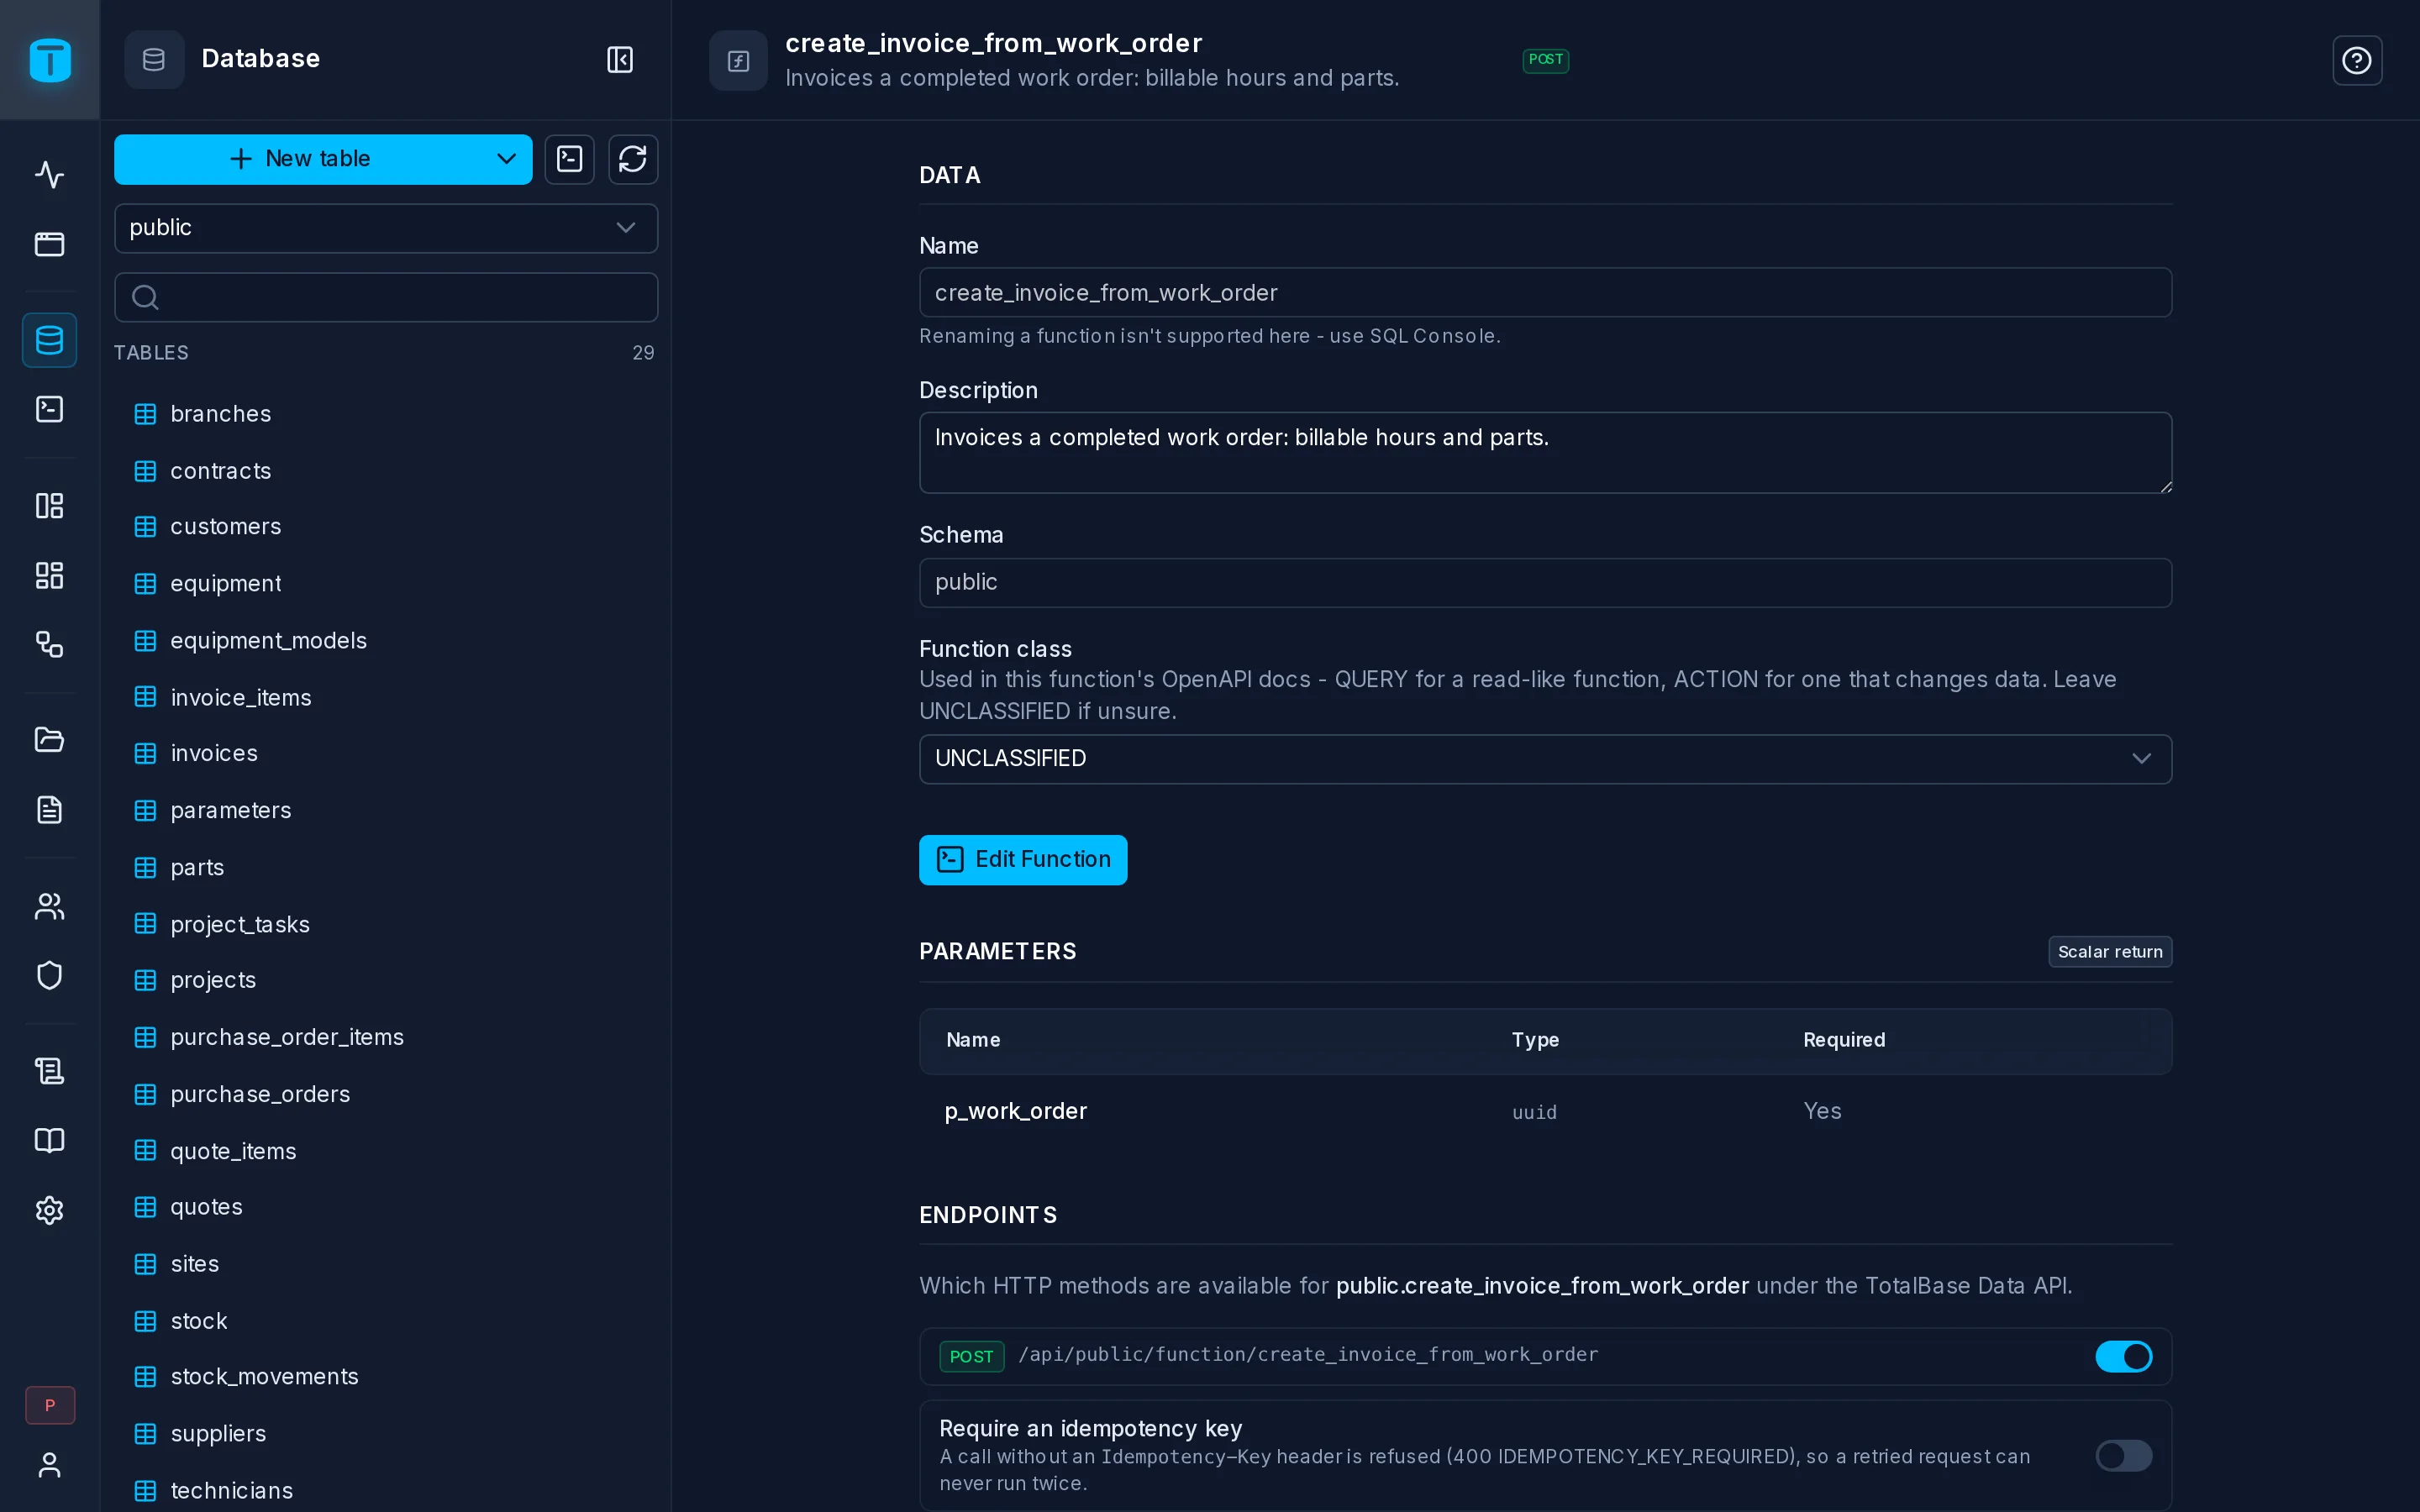Click the Scalar return badge

2110,952
